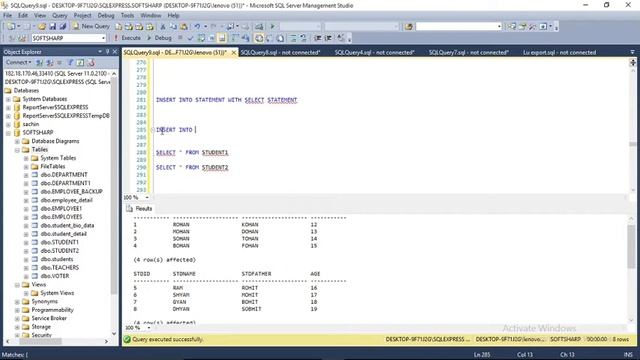The width and height of the screenshot is (640, 360).
Task: Select dbo.TEACHERS in the tree
Action: tap(60, 268)
